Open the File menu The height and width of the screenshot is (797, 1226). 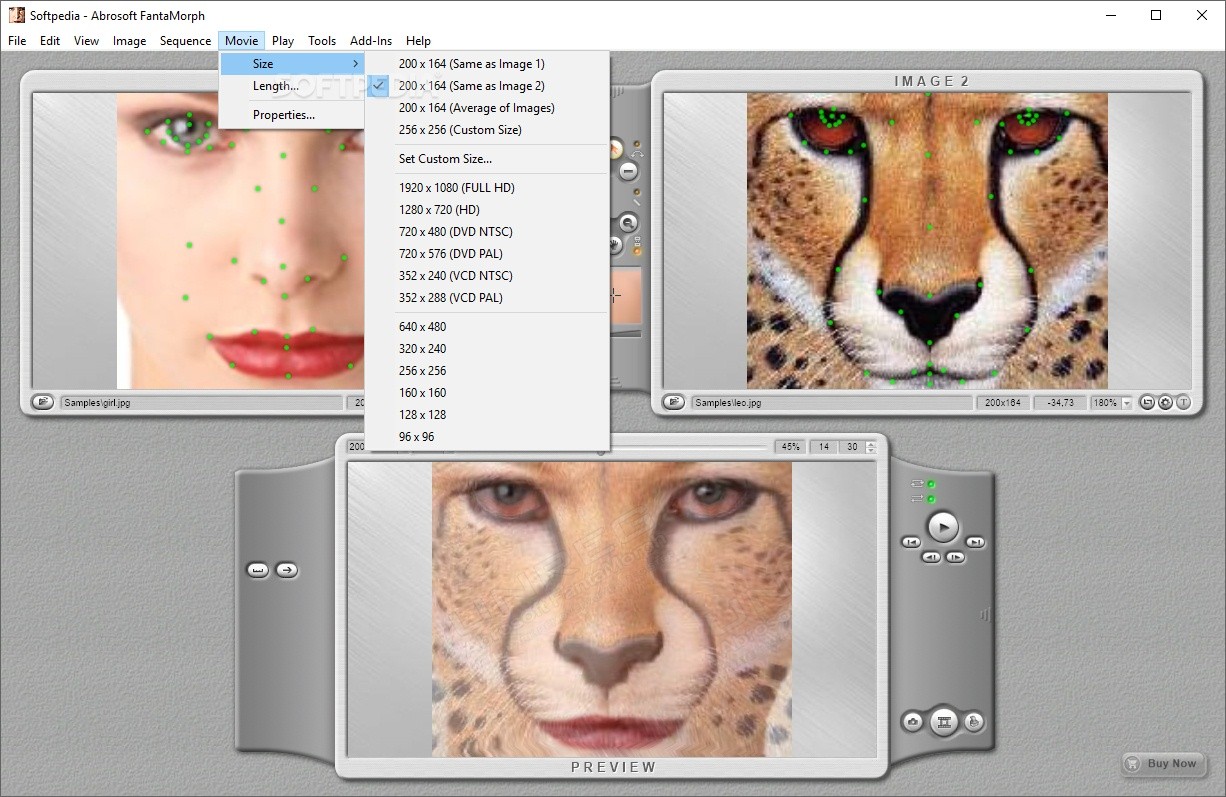click(x=17, y=41)
